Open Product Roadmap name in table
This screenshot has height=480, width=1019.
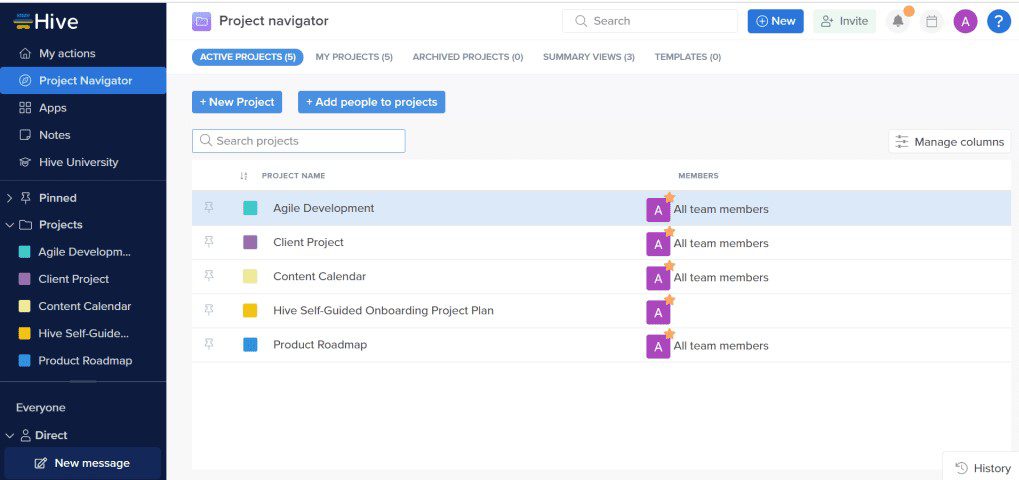pyautogui.click(x=320, y=345)
